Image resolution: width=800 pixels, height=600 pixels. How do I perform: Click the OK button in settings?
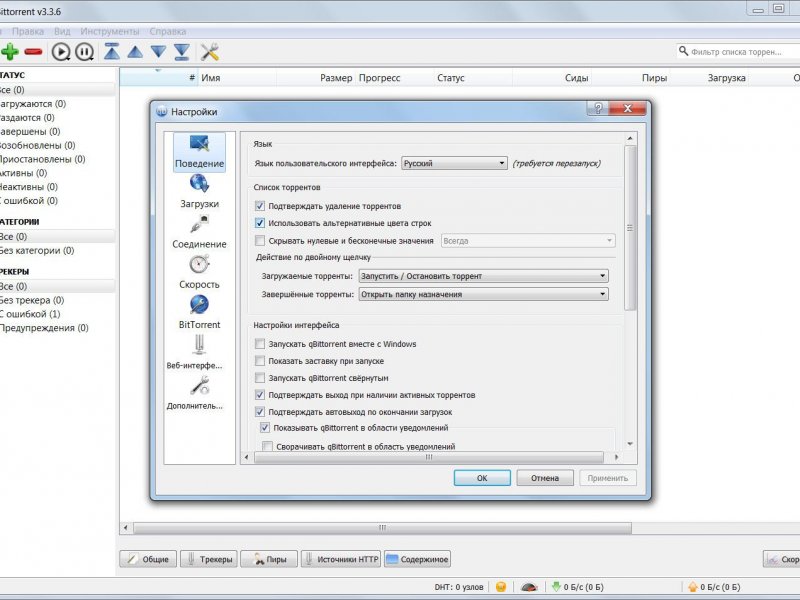pos(482,478)
